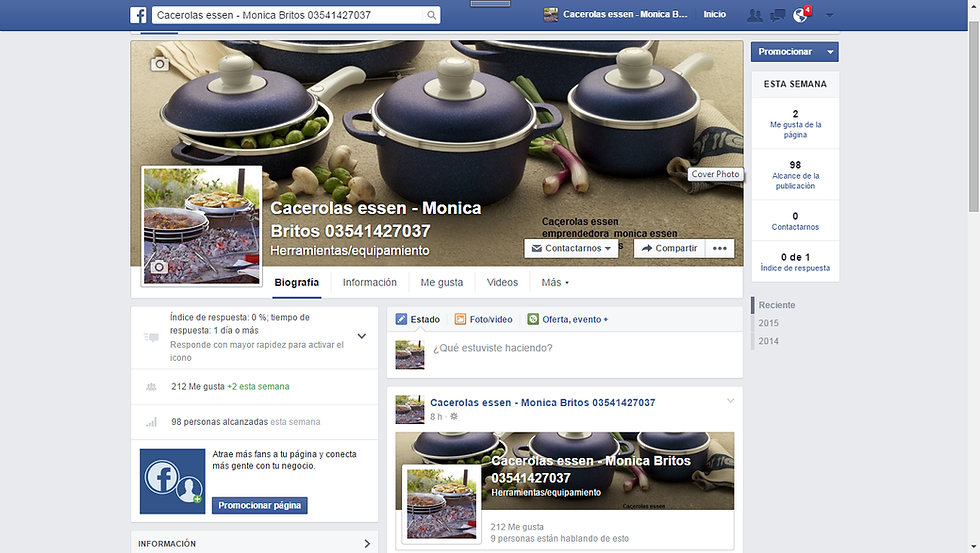Click privacy gear icon beside 8 h

click(x=454, y=416)
